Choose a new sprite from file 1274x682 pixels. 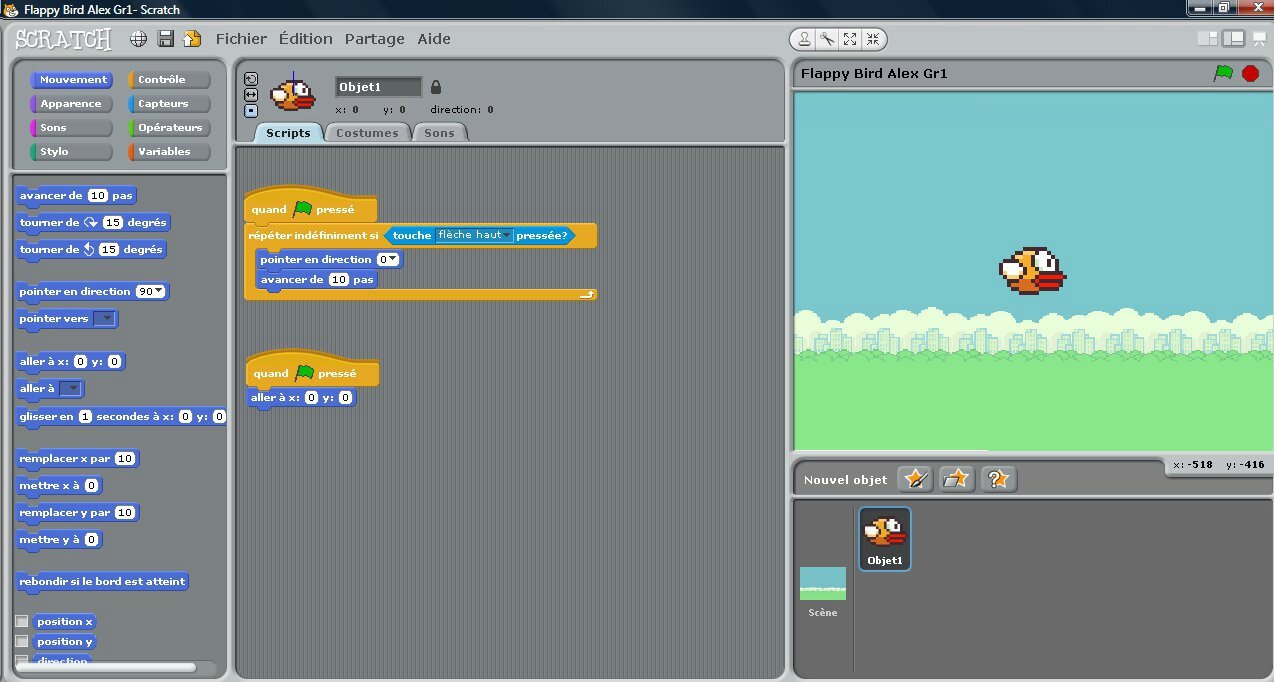pos(957,479)
